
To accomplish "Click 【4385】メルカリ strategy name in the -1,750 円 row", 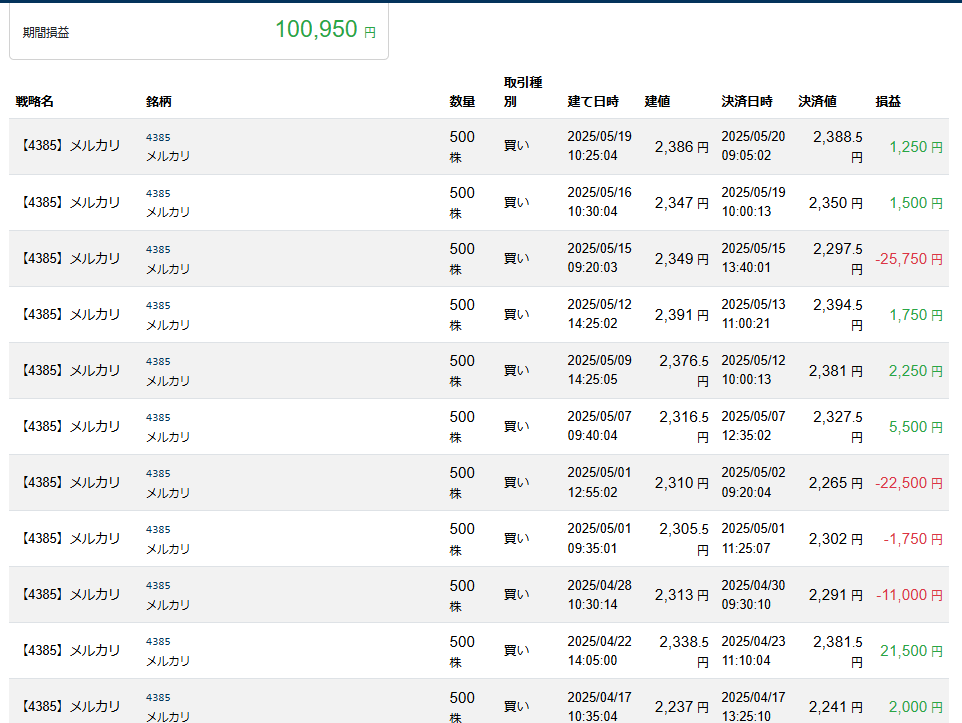I will [x=69, y=538].
